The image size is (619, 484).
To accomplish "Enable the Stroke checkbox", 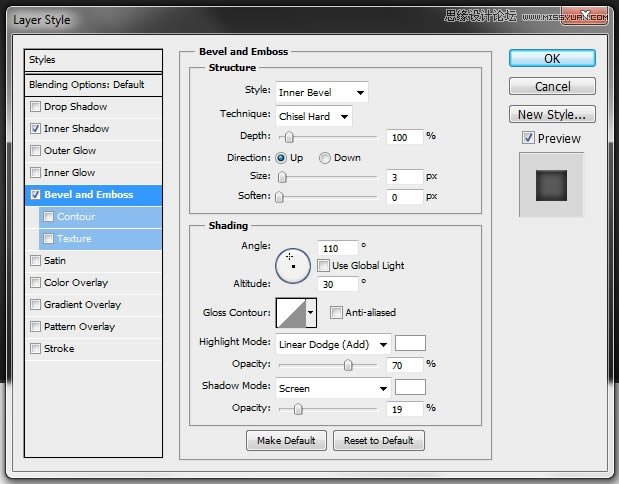I will (36, 349).
